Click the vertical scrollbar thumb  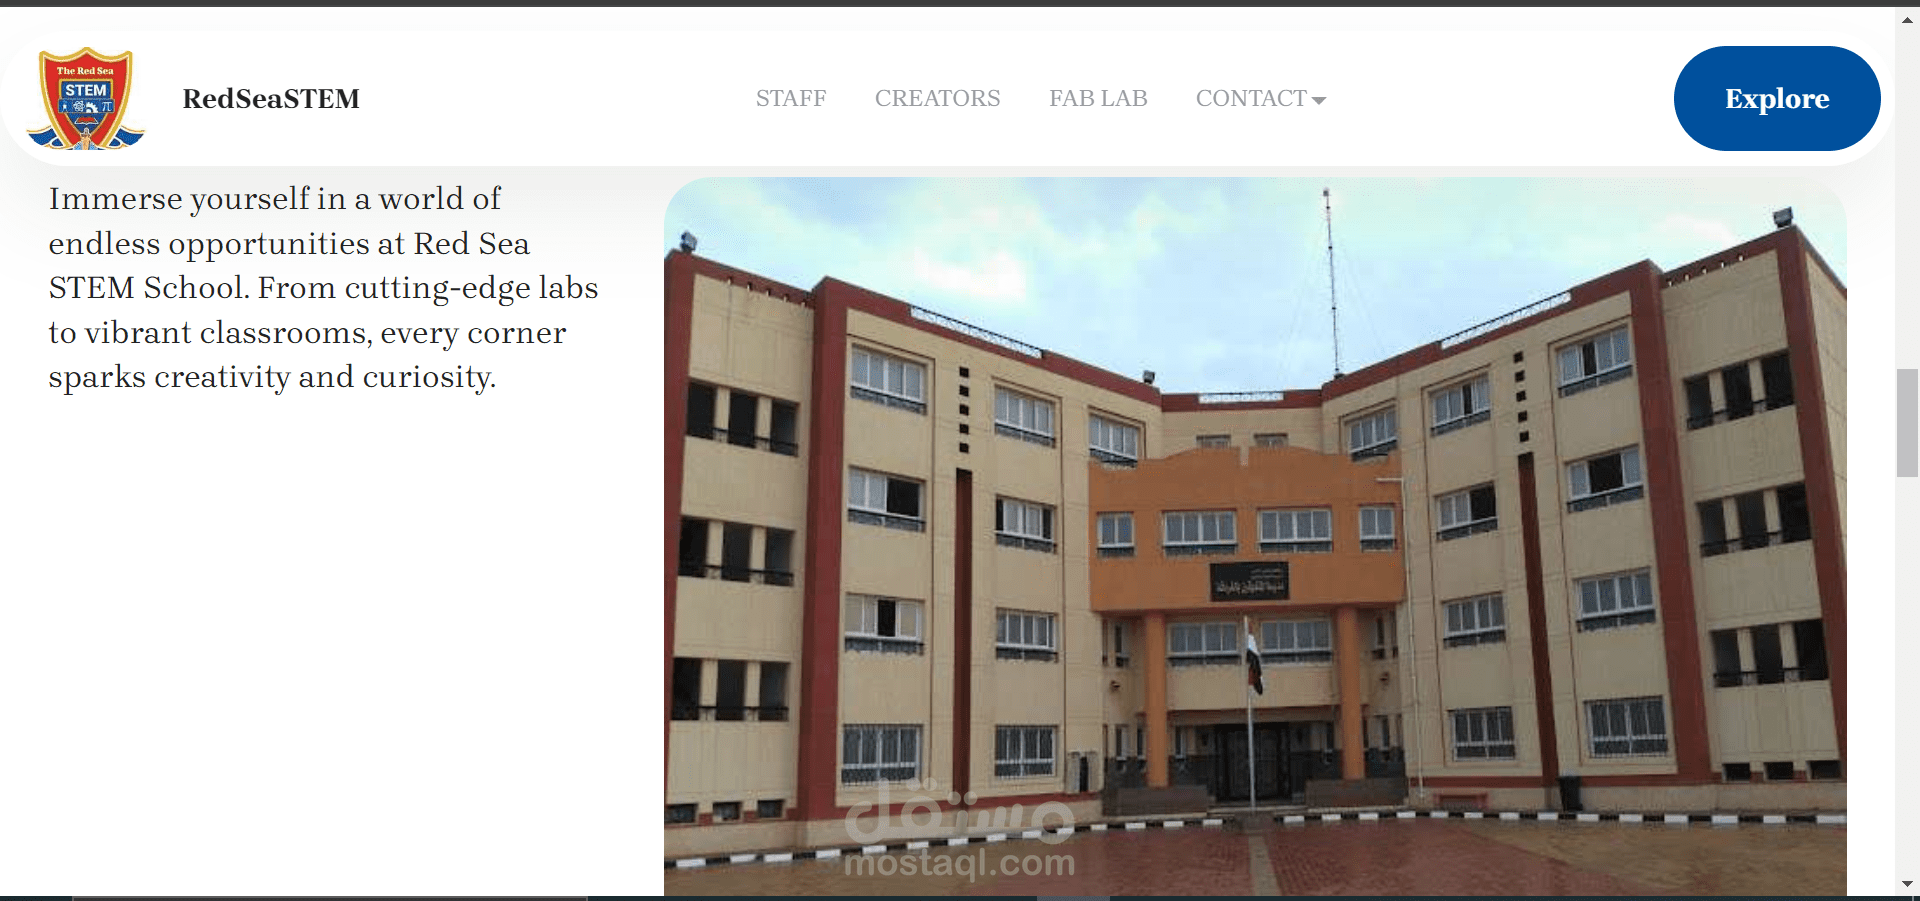pos(1907,423)
